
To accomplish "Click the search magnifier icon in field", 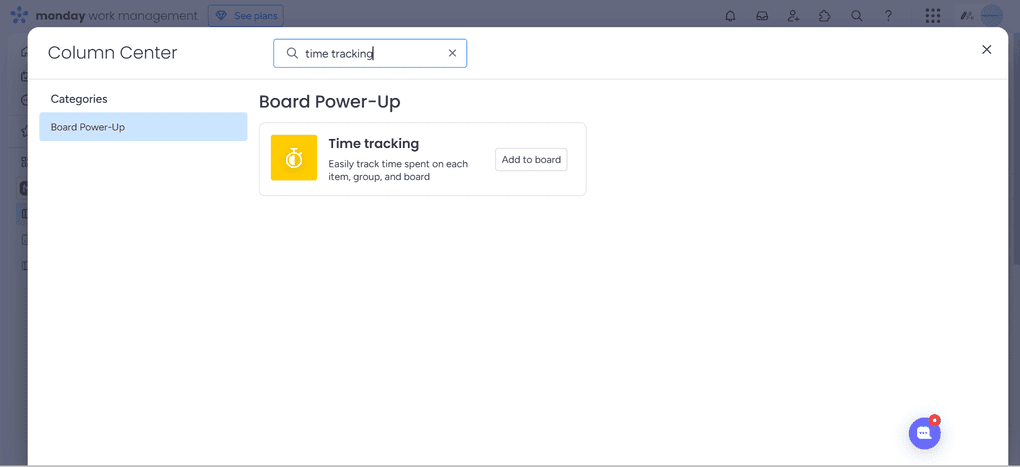I will pos(292,53).
